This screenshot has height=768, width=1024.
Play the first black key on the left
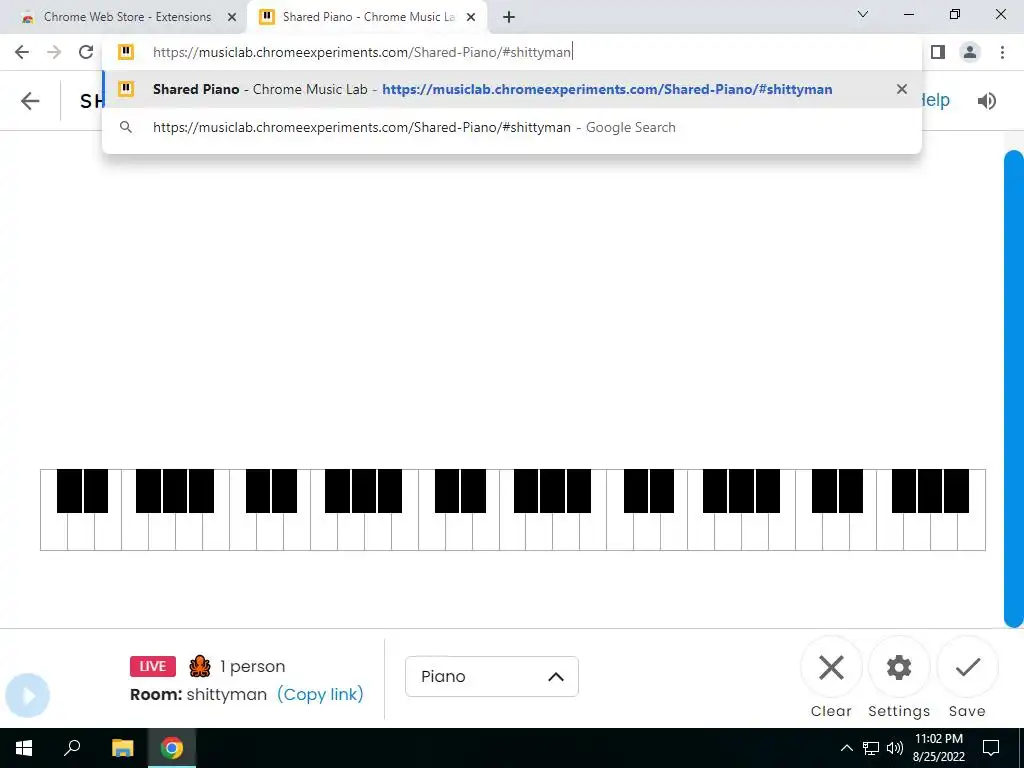(69, 490)
